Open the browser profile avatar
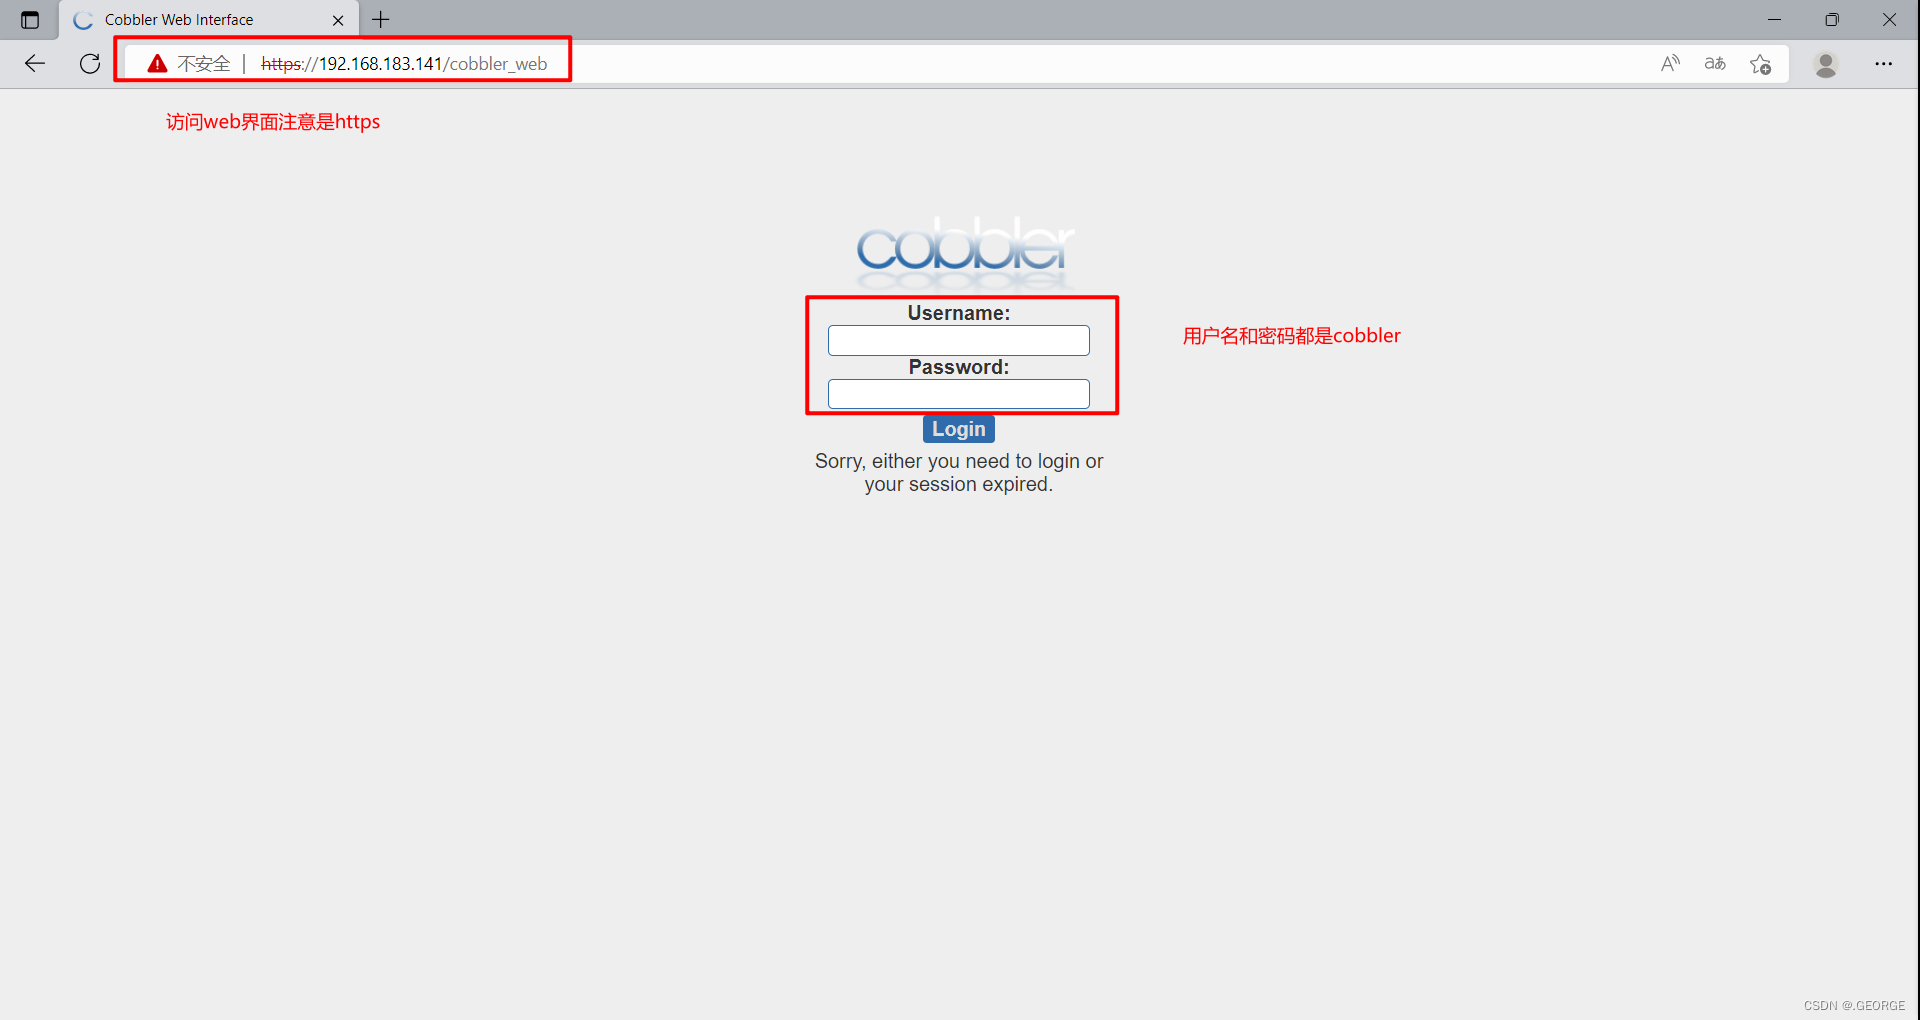1920x1020 pixels. pyautogui.click(x=1826, y=64)
